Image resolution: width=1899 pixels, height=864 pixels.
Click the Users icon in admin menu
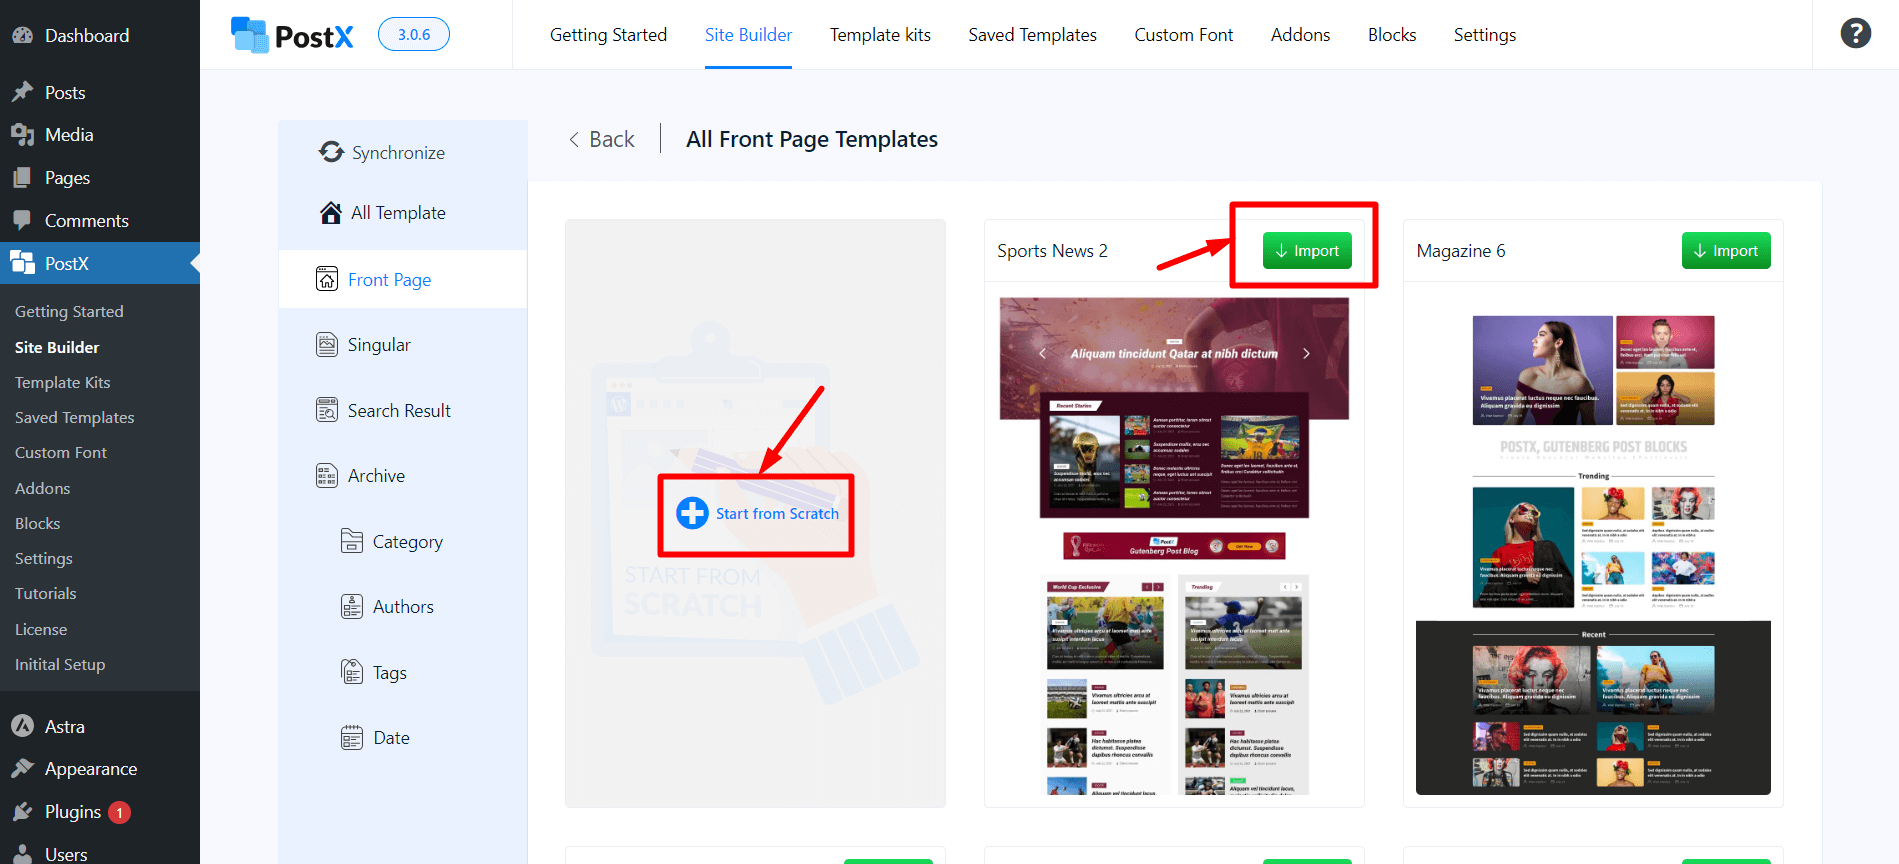tap(23, 854)
